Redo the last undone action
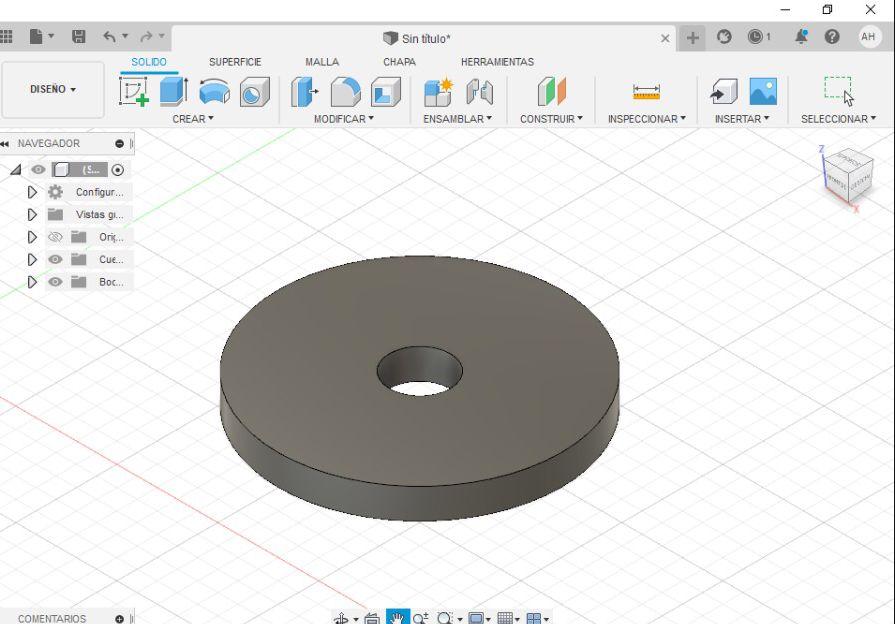Image resolution: width=895 pixels, height=624 pixels. tap(147, 37)
